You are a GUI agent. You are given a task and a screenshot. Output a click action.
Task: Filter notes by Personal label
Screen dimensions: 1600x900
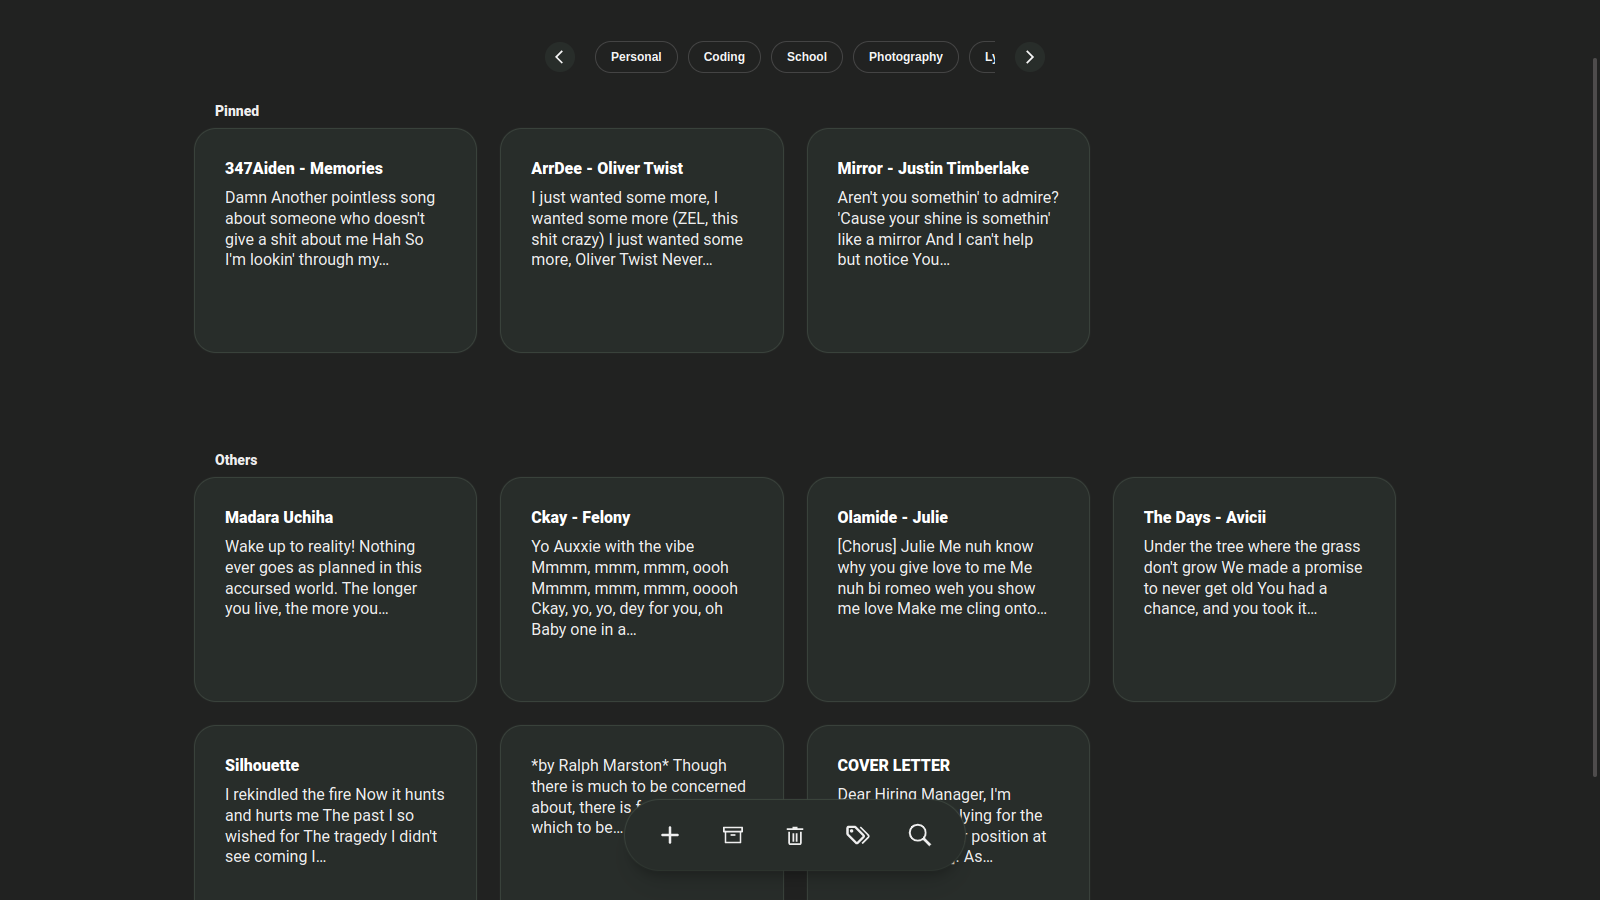click(x=636, y=57)
